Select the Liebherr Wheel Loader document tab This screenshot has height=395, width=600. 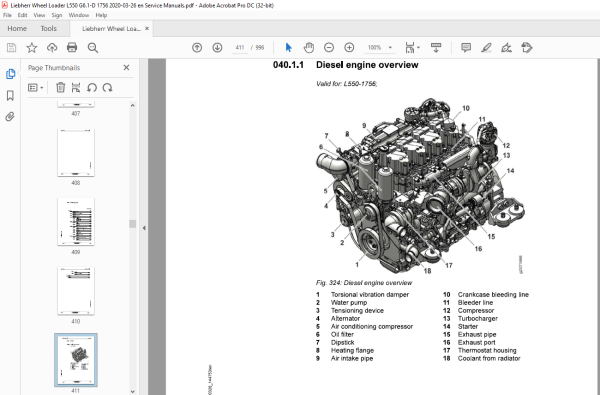point(111,29)
